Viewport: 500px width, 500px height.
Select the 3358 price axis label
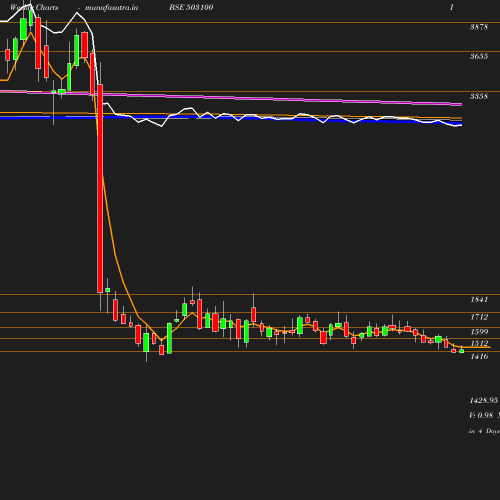click(479, 96)
